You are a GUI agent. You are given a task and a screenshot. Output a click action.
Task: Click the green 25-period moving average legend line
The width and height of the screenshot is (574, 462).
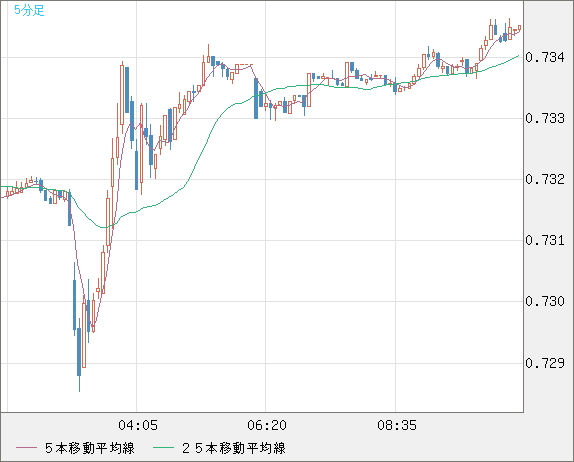[163, 448]
